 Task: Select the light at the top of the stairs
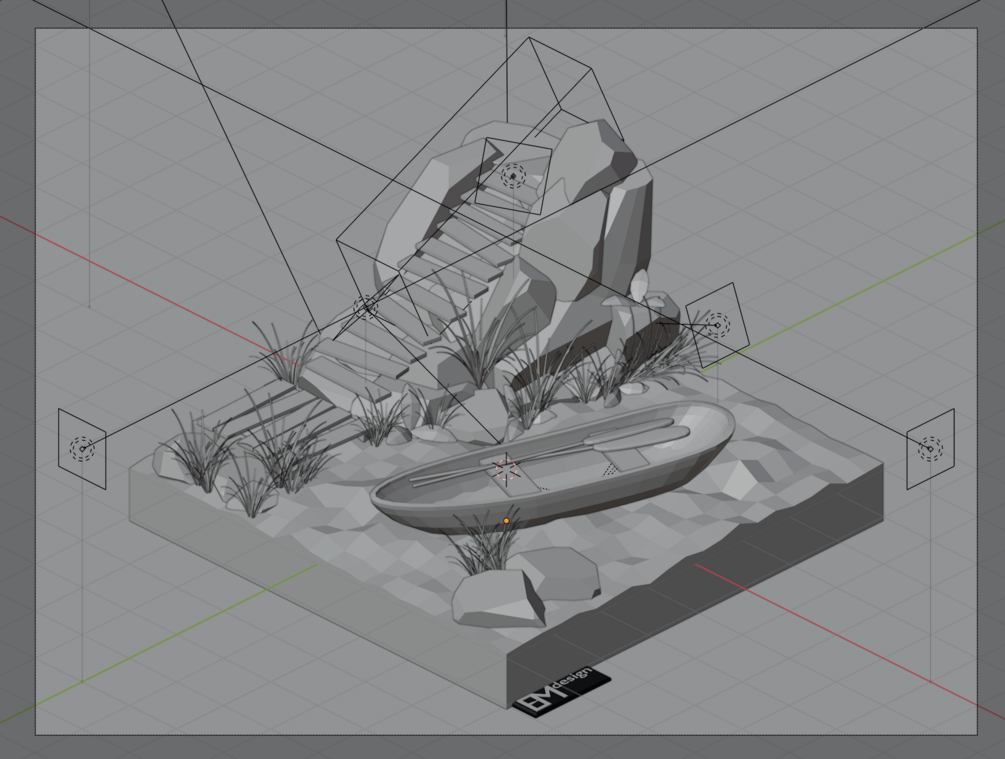coord(513,176)
